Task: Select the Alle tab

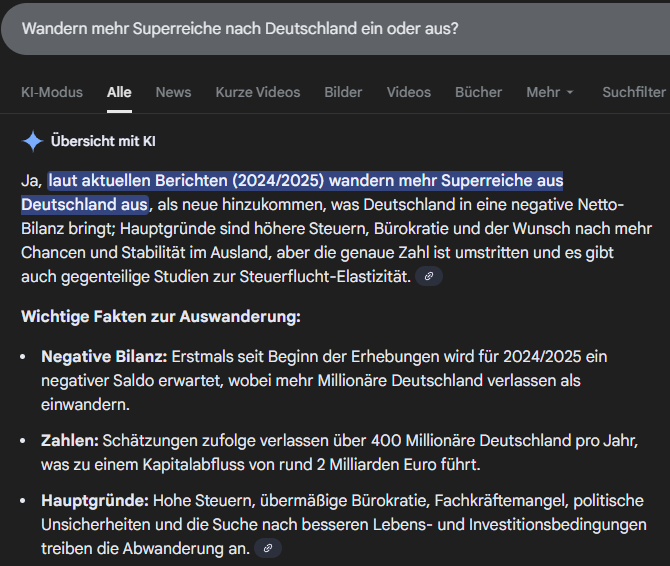Action: 119,92
